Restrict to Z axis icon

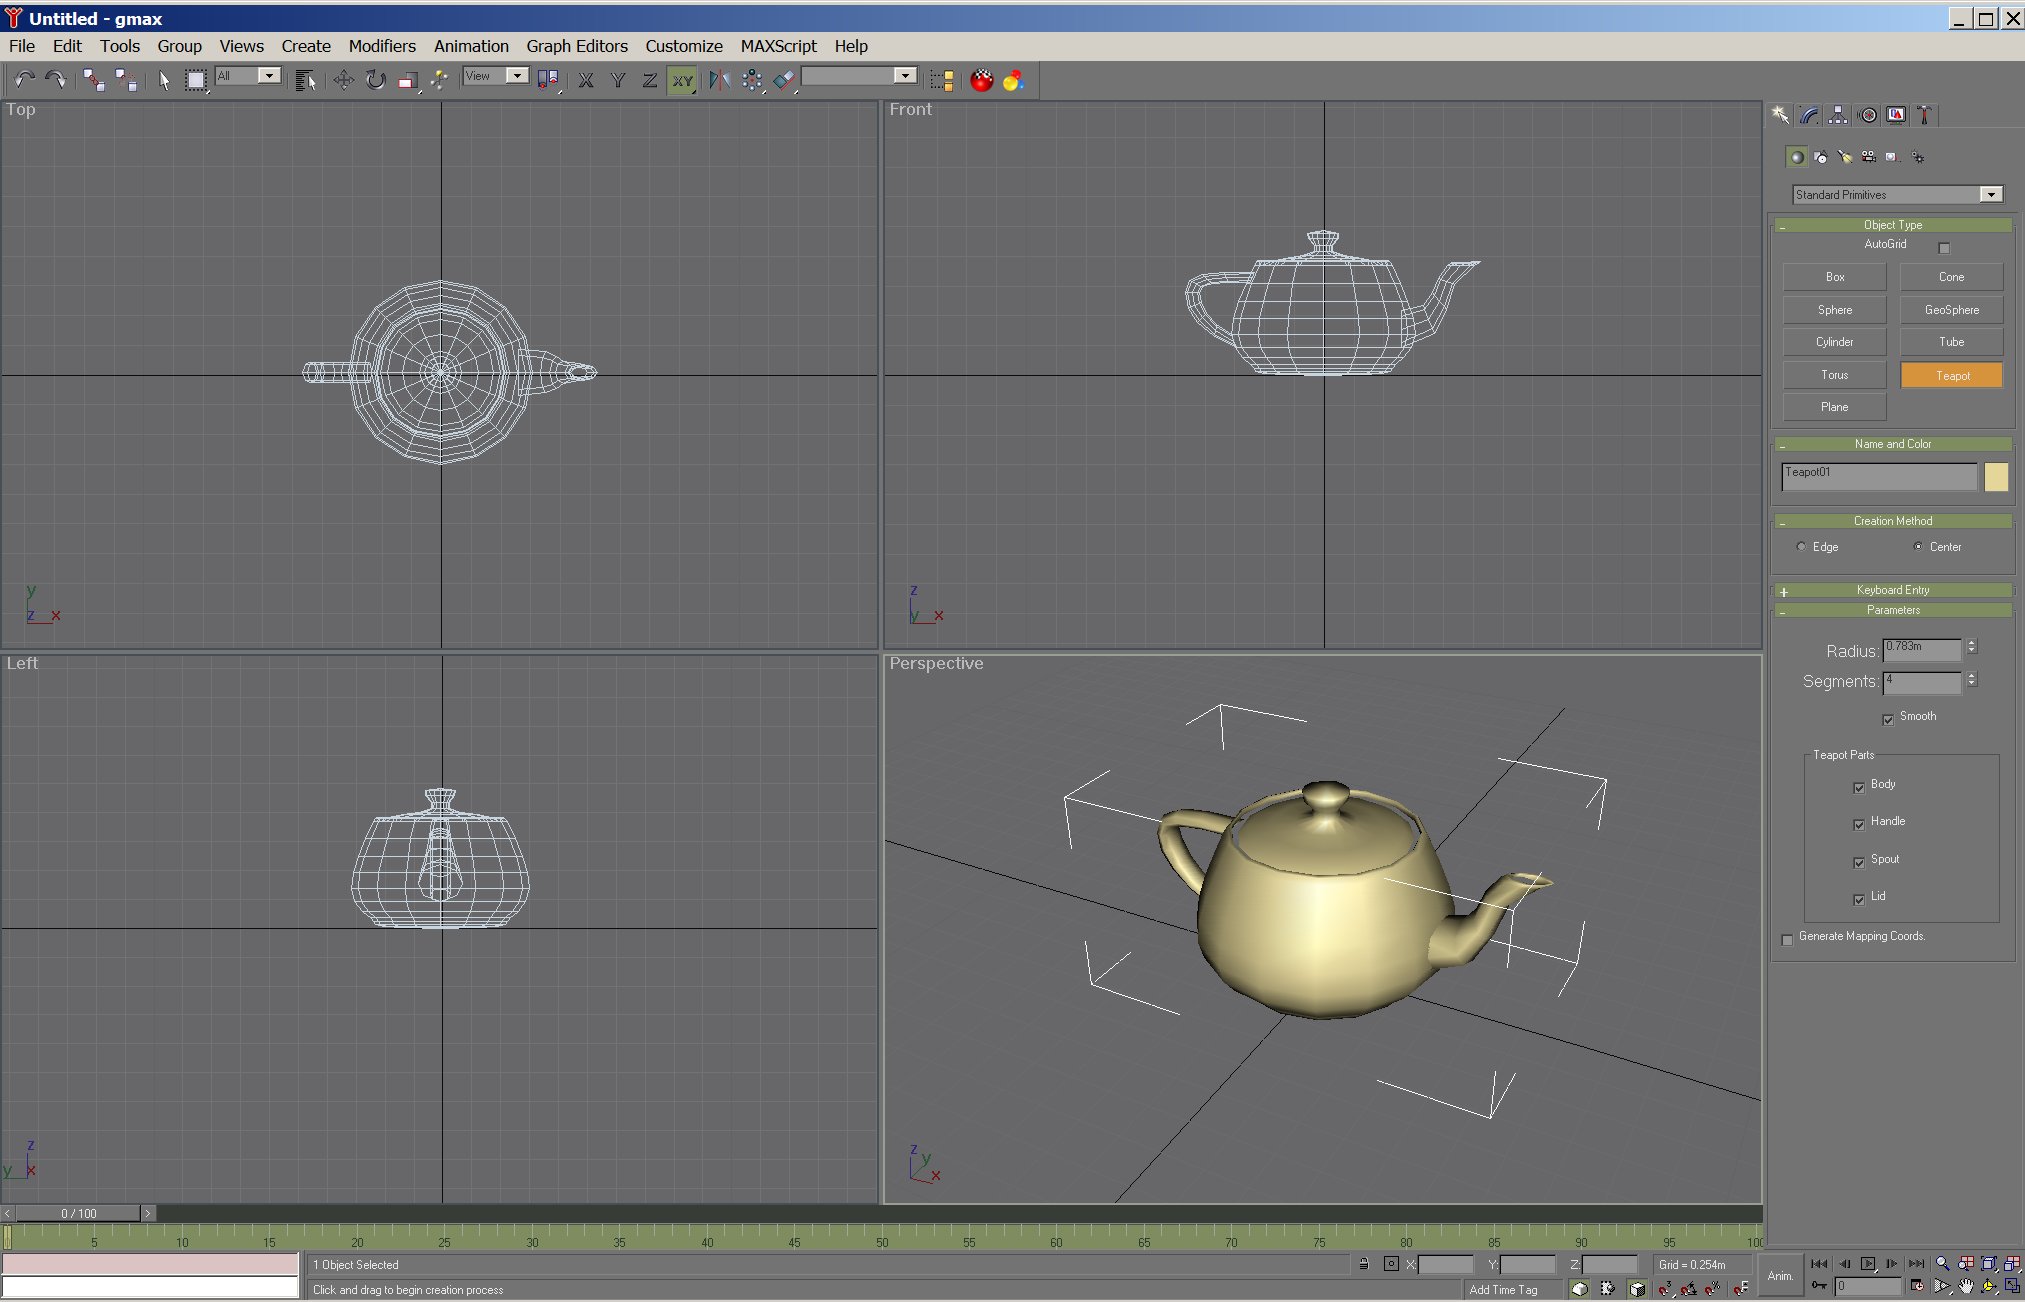point(649,80)
